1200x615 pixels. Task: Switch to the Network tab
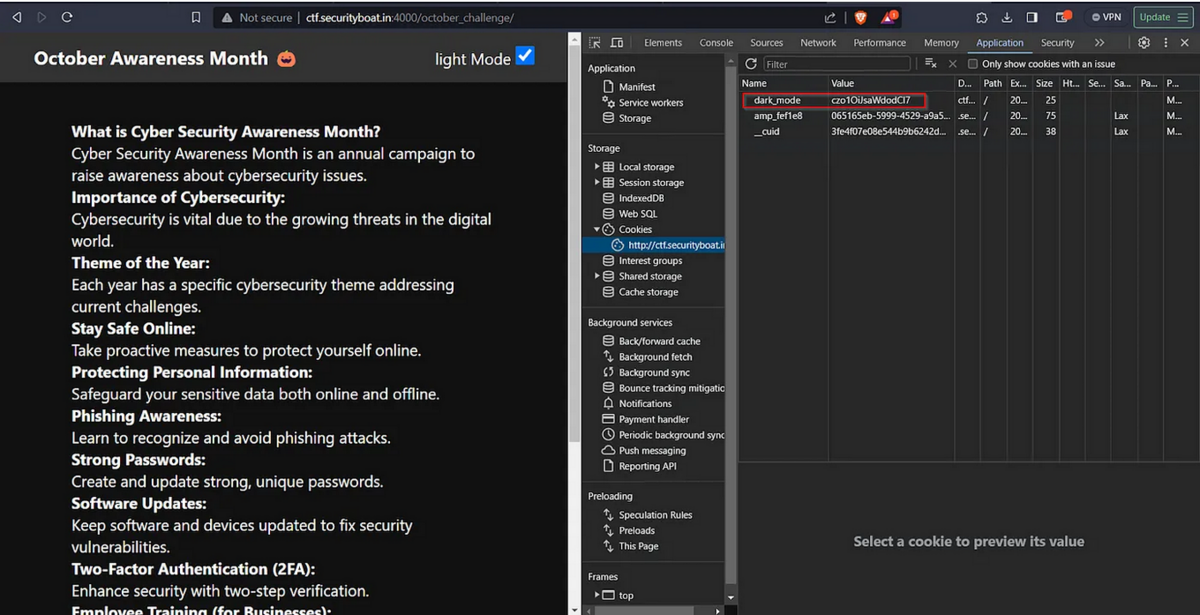(x=818, y=43)
